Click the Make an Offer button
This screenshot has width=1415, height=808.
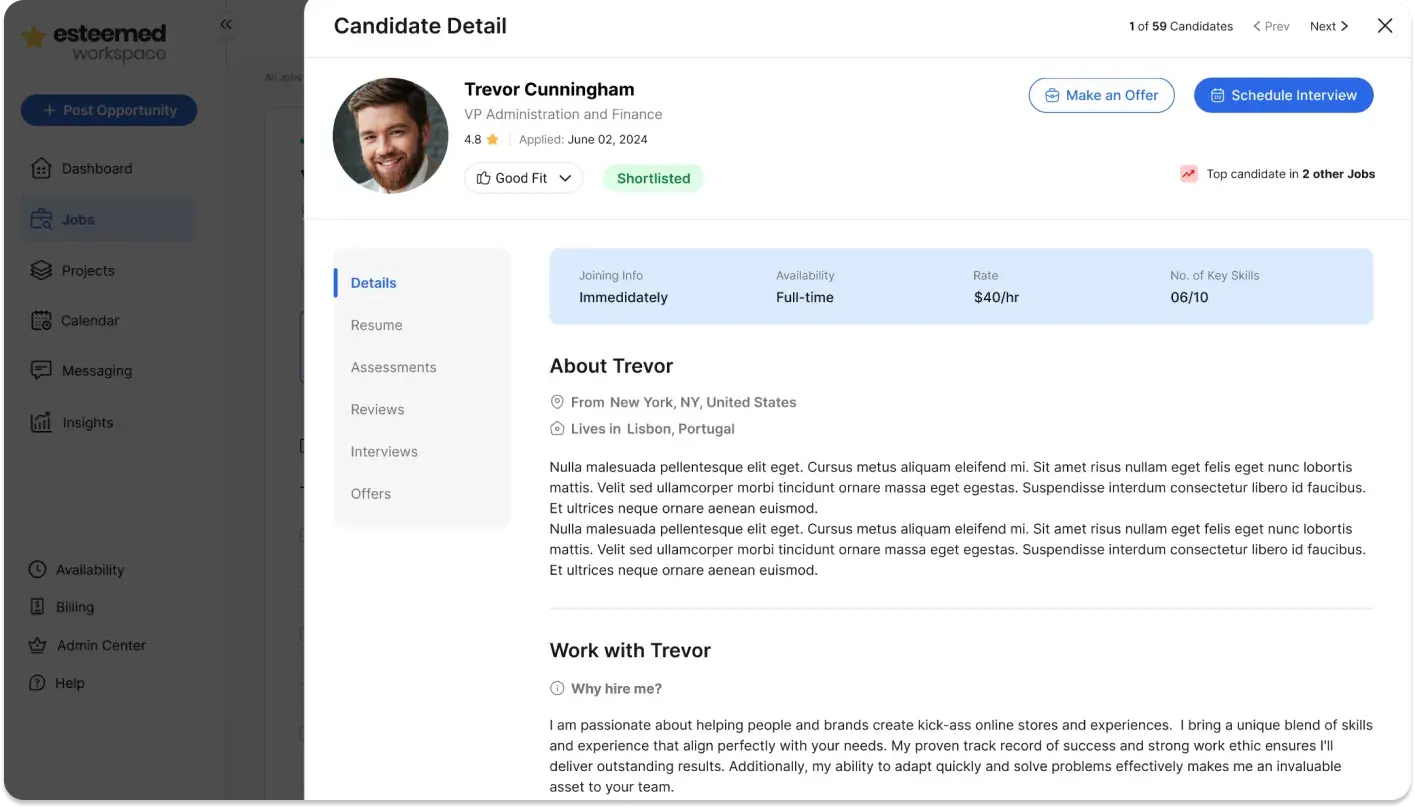[1101, 96]
